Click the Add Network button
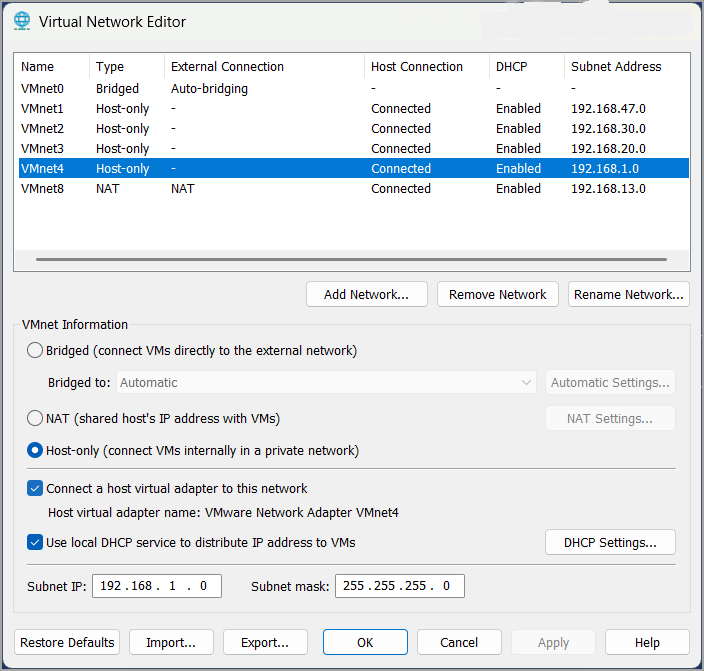This screenshot has width=704, height=671. pos(366,294)
